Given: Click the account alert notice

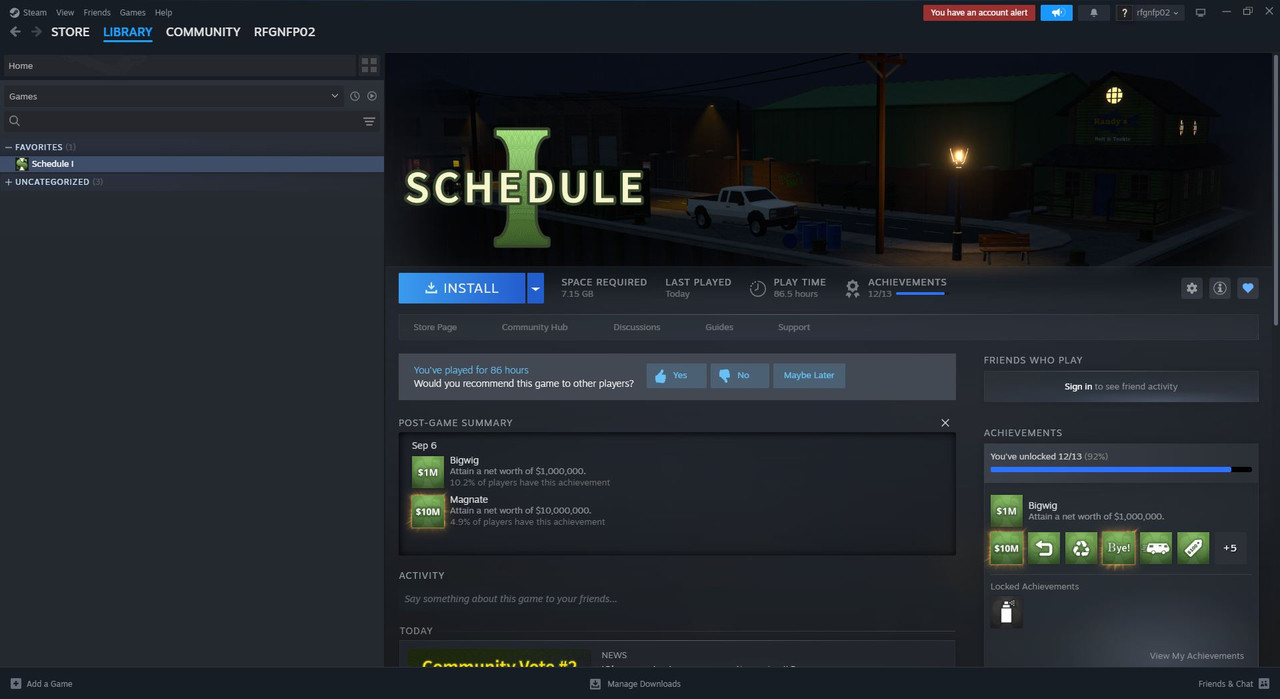Looking at the screenshot, I should click(979, 12).
